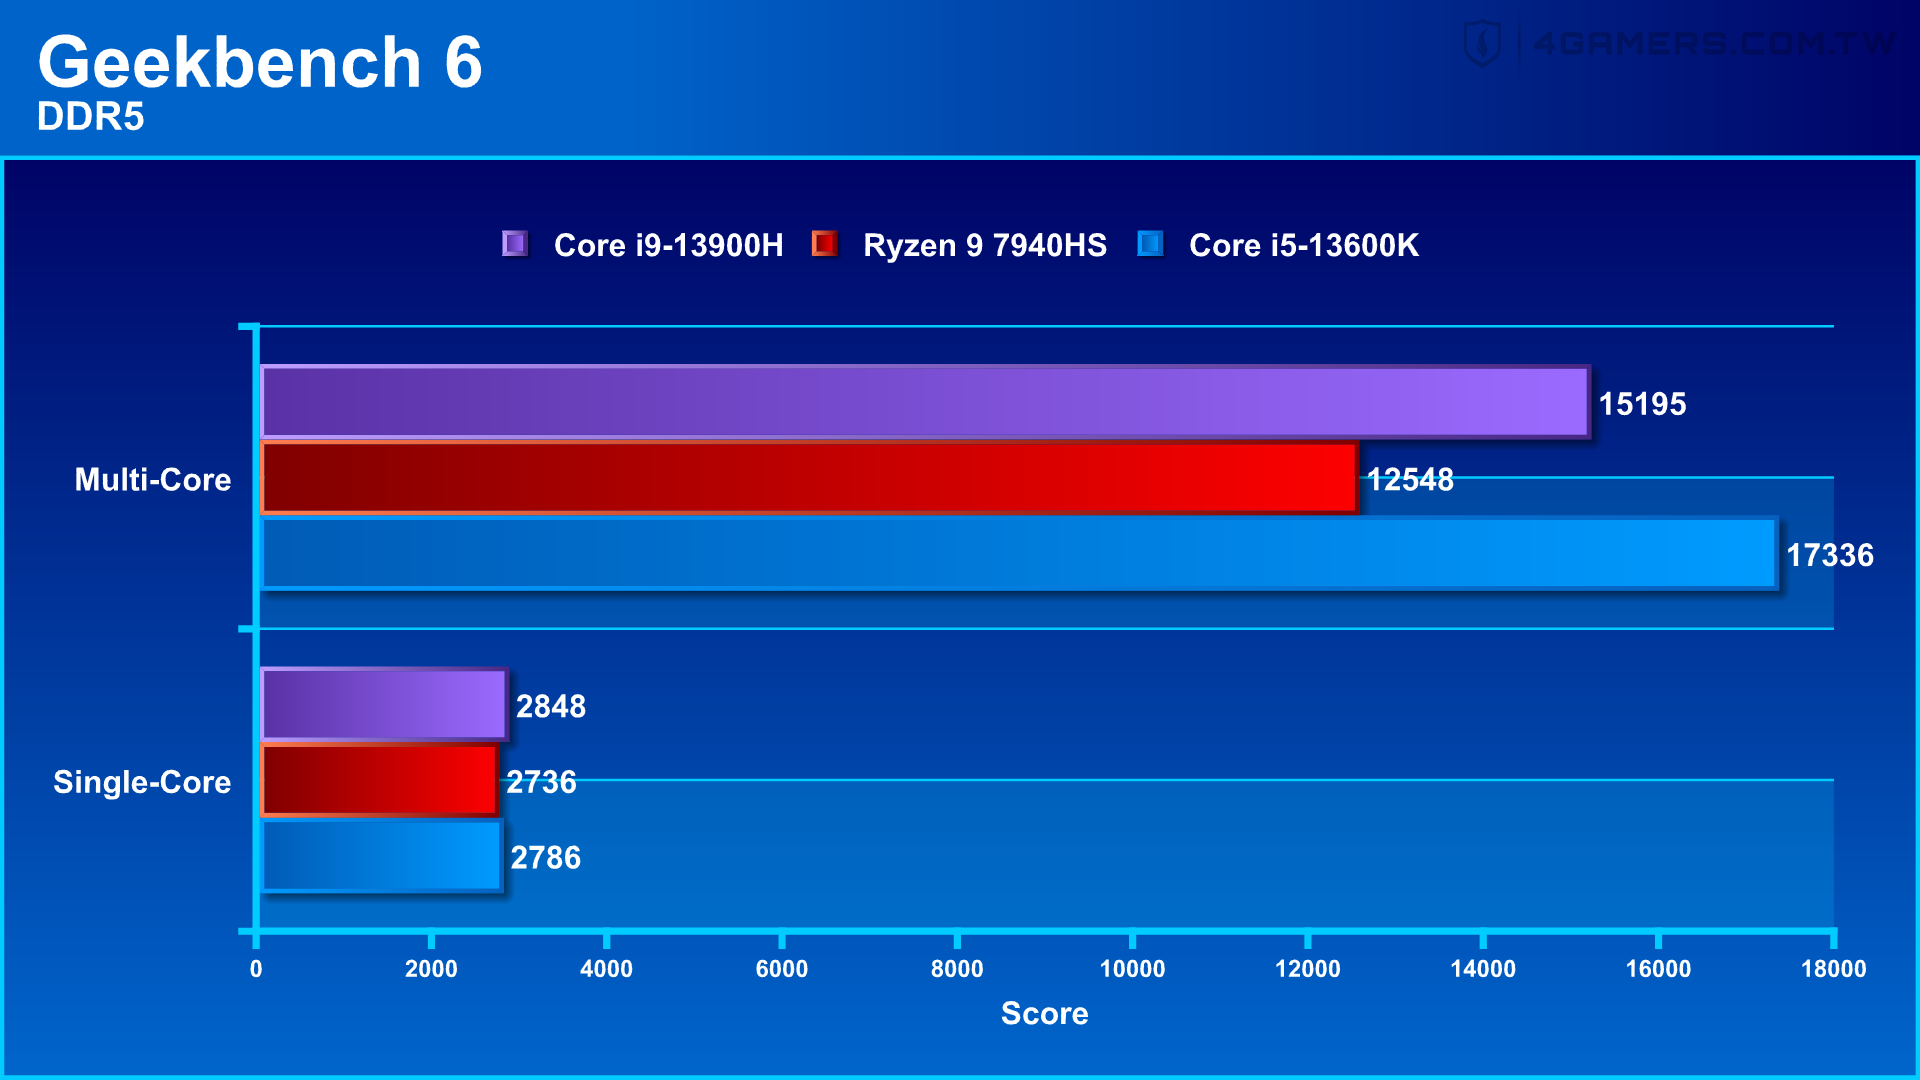
Task: Click the Multi-Core blue bar for Core i5-13600K
Action: [1019, 553]
